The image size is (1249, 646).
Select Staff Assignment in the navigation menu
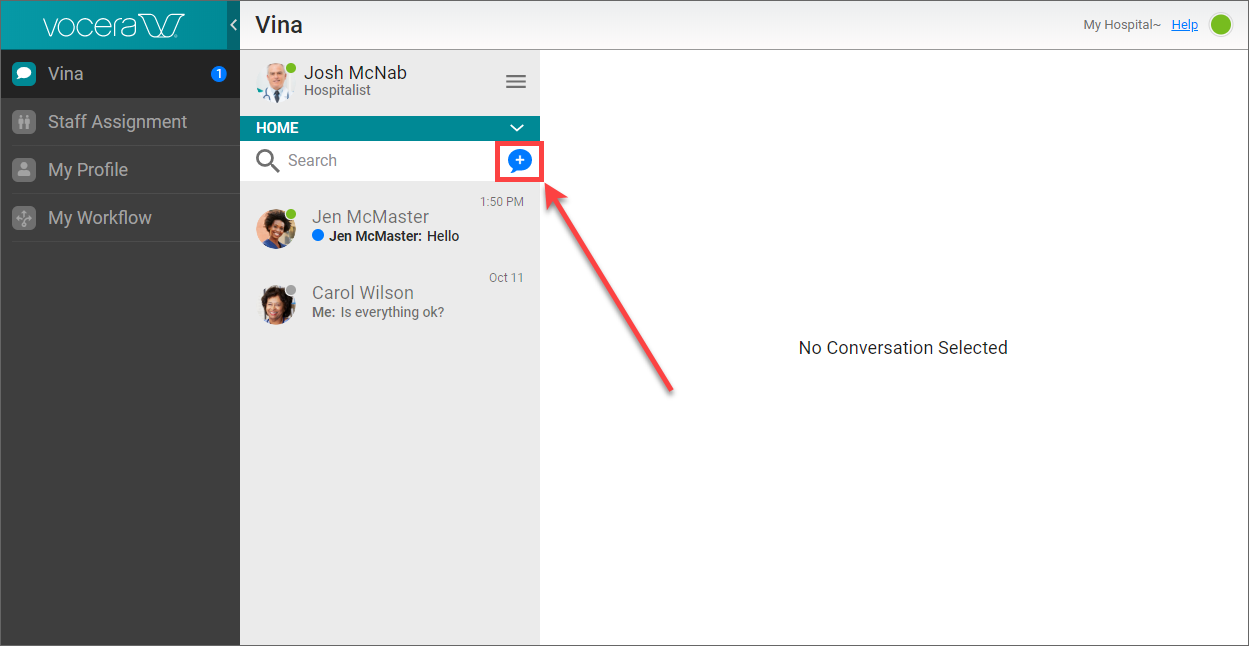click(x=117, y=122)
